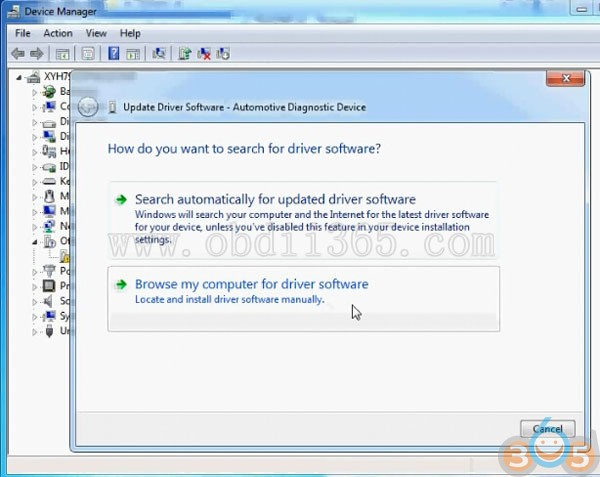This screenshot has height=477, width=600.
Task: Expand the Human Interface Devices node arrow
Action: 34,152
